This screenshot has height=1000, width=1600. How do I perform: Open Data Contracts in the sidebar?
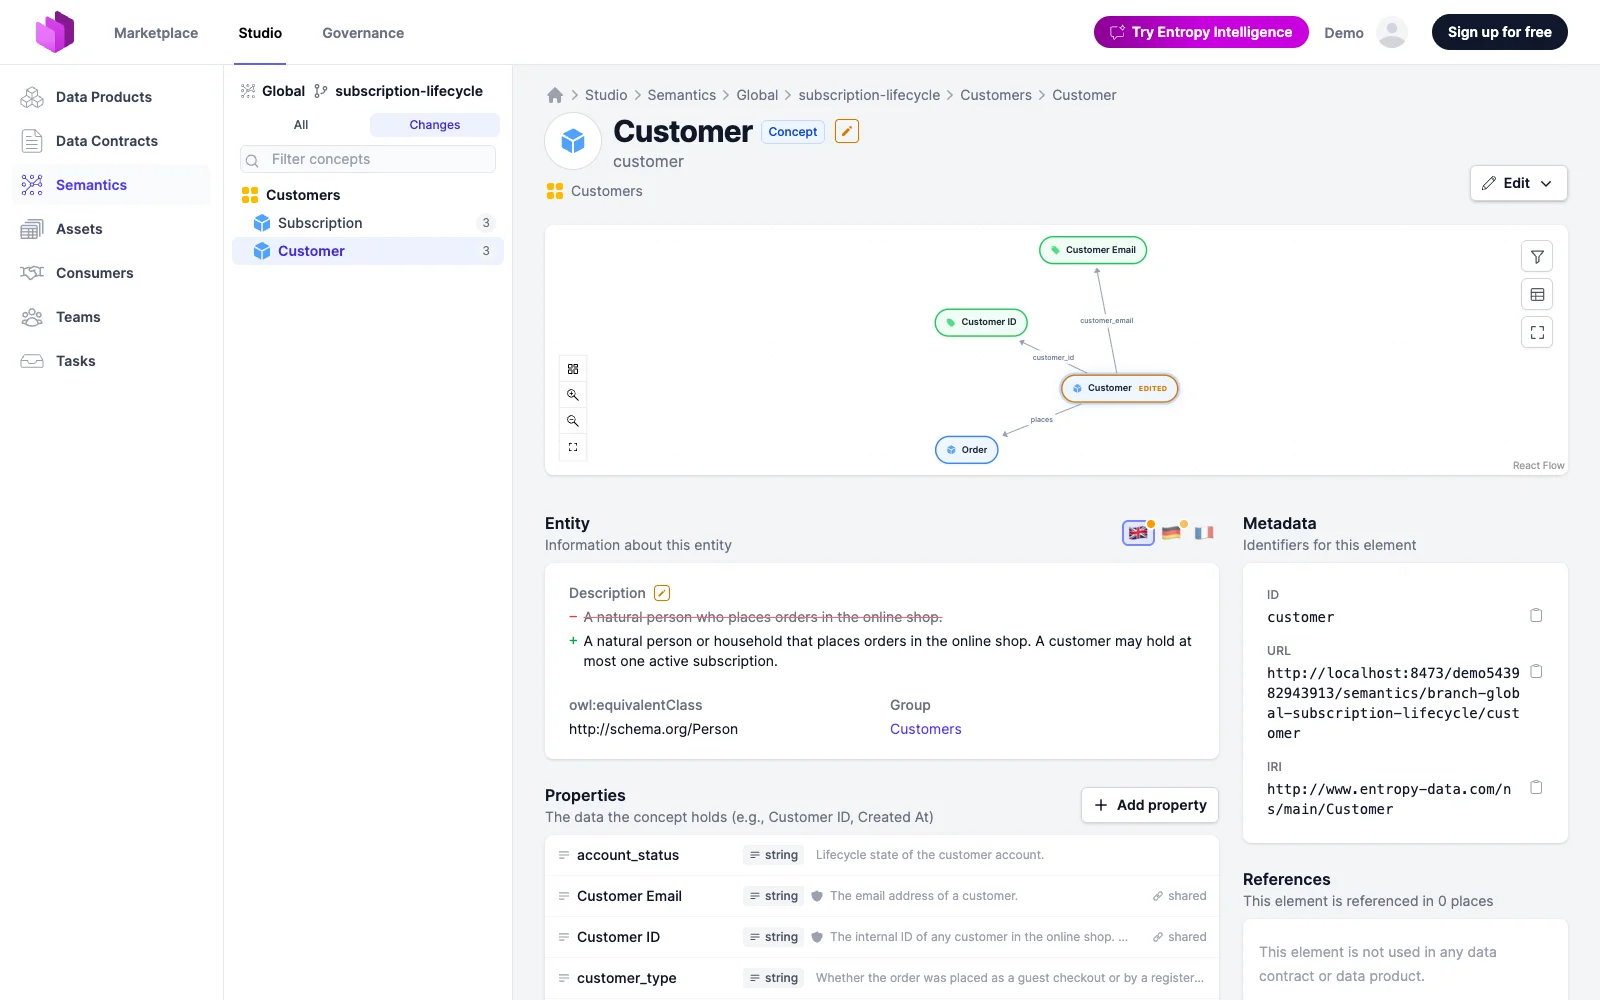click(x=112, y=141)
